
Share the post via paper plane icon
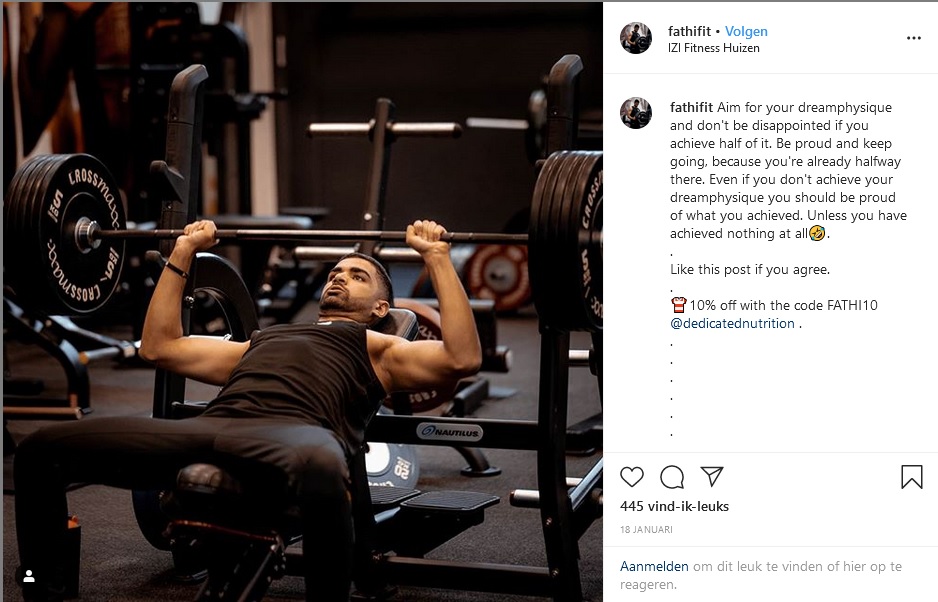(712, 476)
